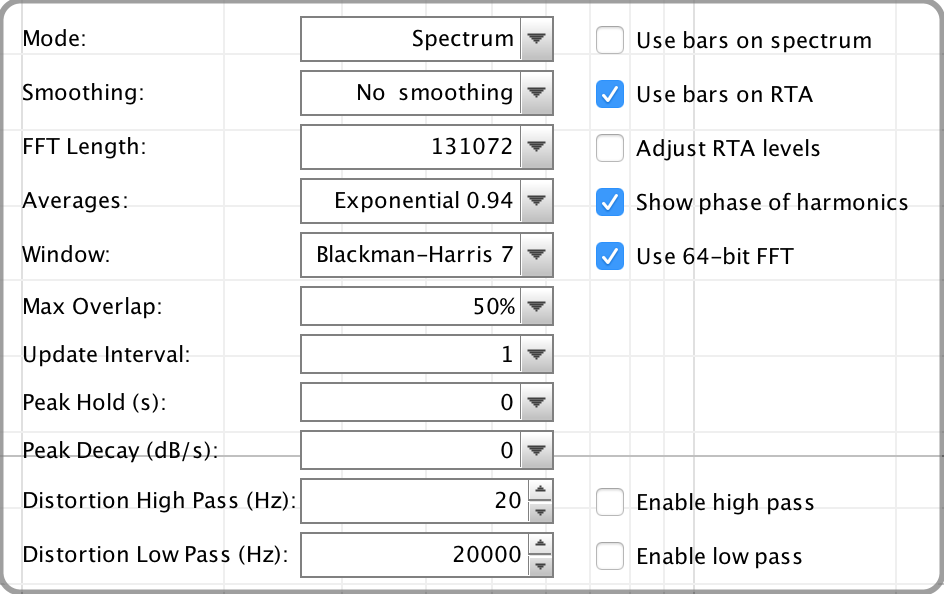Open the Peak Decay dropdown

pyautogui.click(x=426, y=450)
